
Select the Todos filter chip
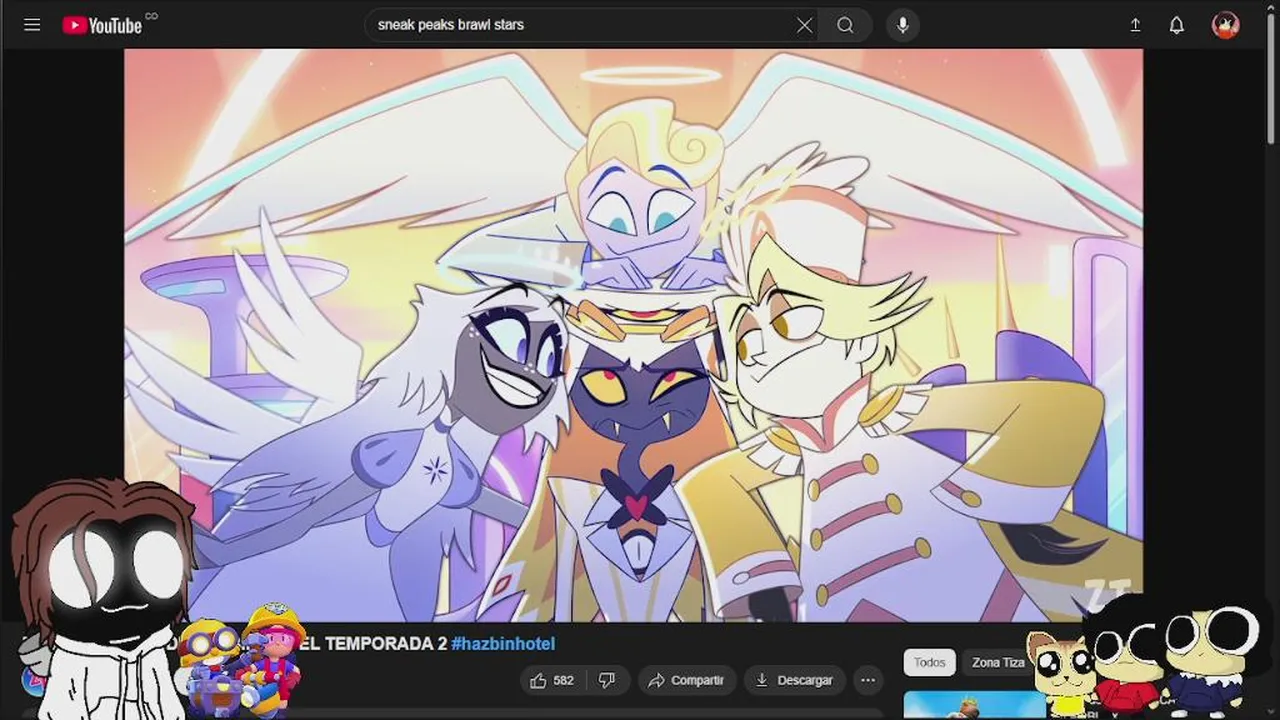(x=929, y=662)
